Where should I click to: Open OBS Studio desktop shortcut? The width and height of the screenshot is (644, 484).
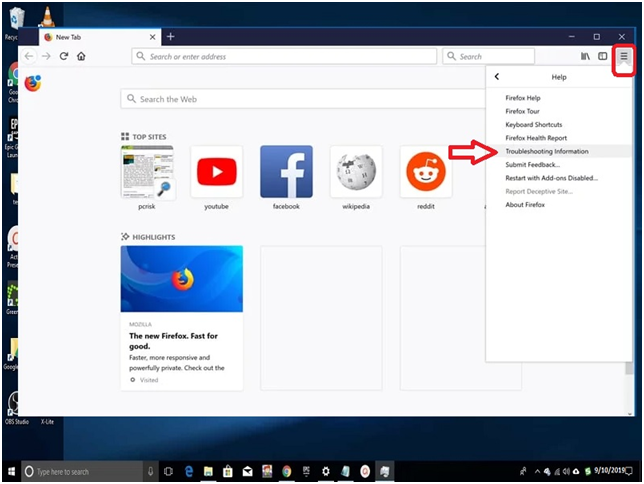pyautogui.click(x=16, y=408)
